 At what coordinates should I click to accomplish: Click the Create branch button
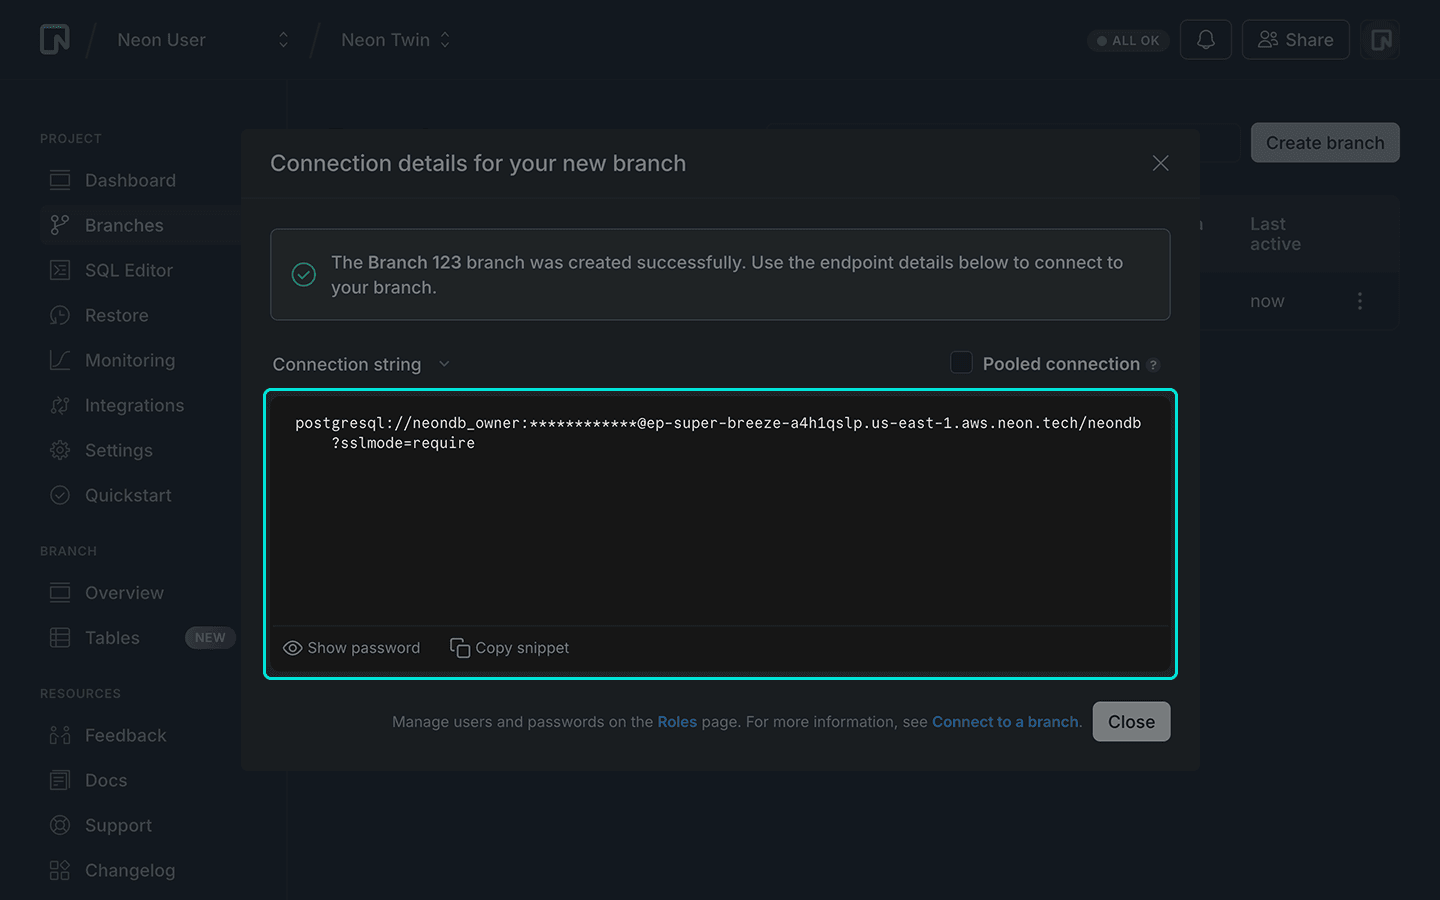click(1325, 143)
